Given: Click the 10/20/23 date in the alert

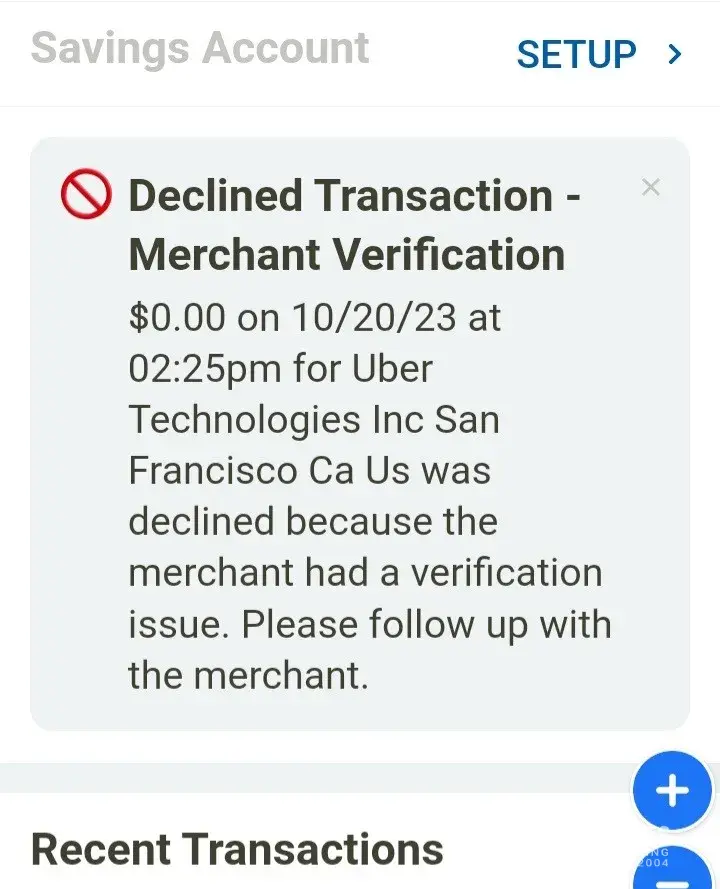Looking at the screenshot, I should point(374,317).
